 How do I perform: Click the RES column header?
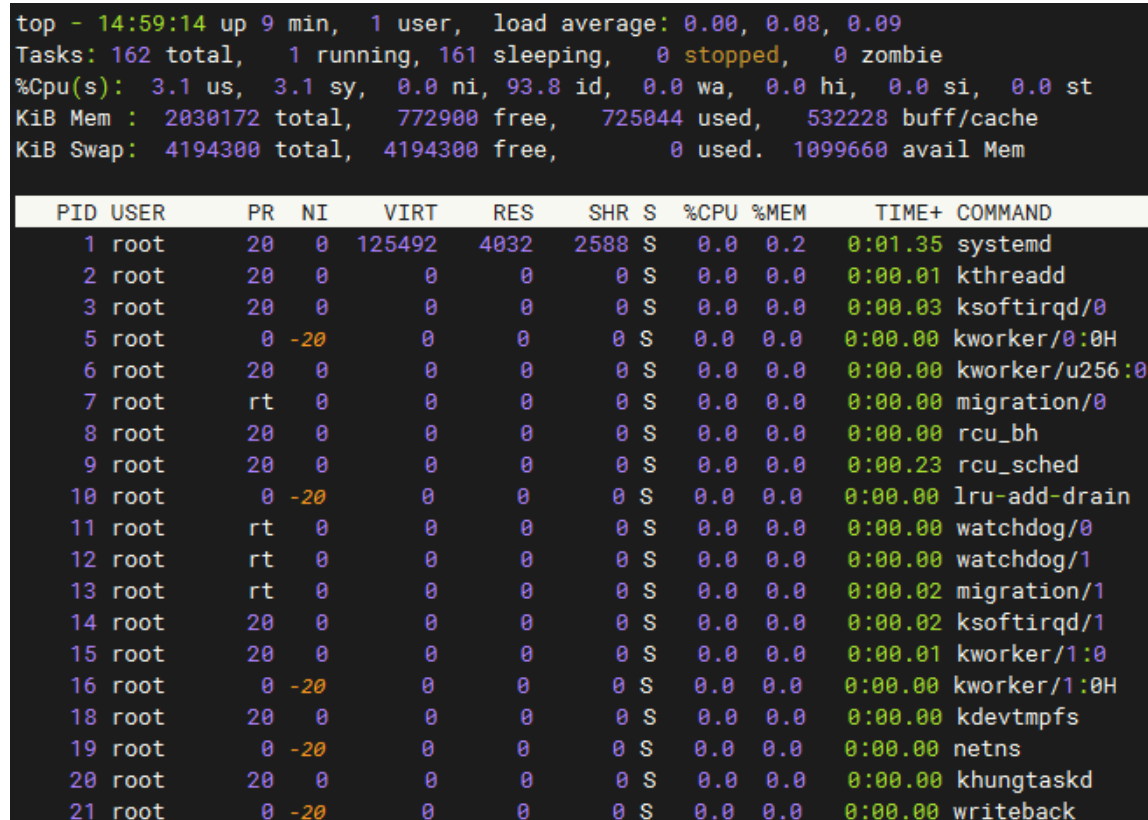click(x=512, y=212)
